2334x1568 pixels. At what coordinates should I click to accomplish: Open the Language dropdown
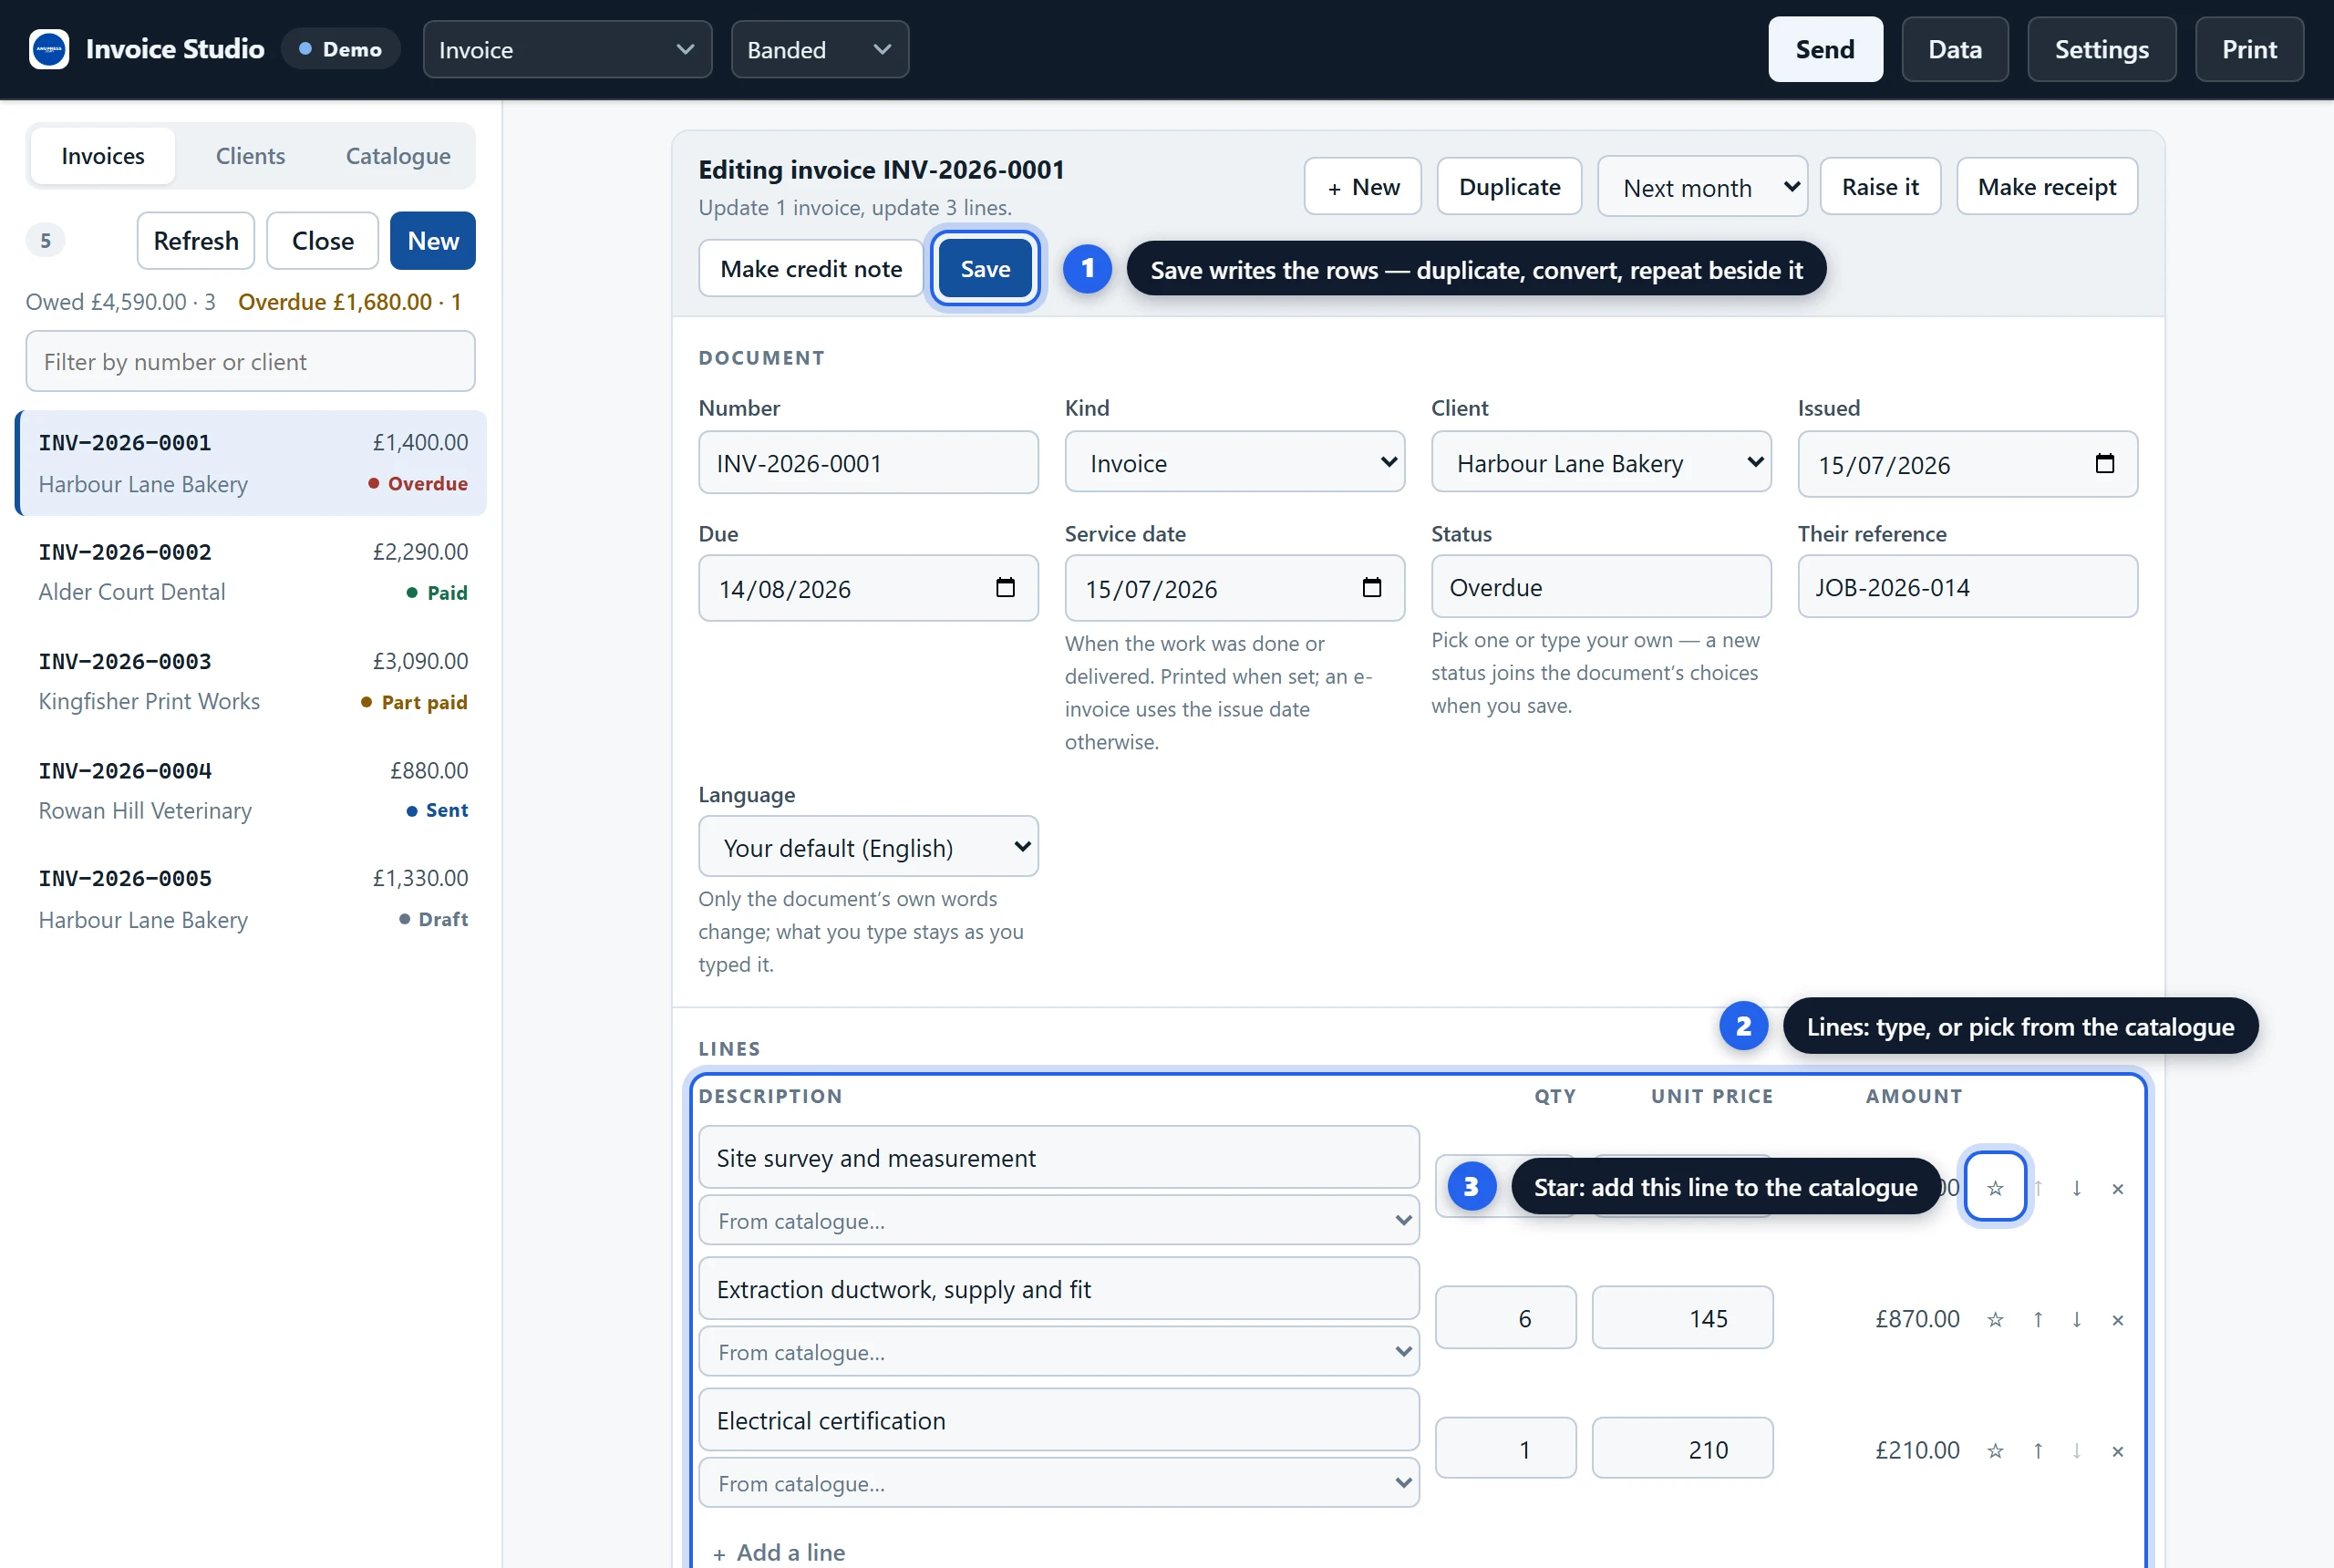(x=867, y=846)
